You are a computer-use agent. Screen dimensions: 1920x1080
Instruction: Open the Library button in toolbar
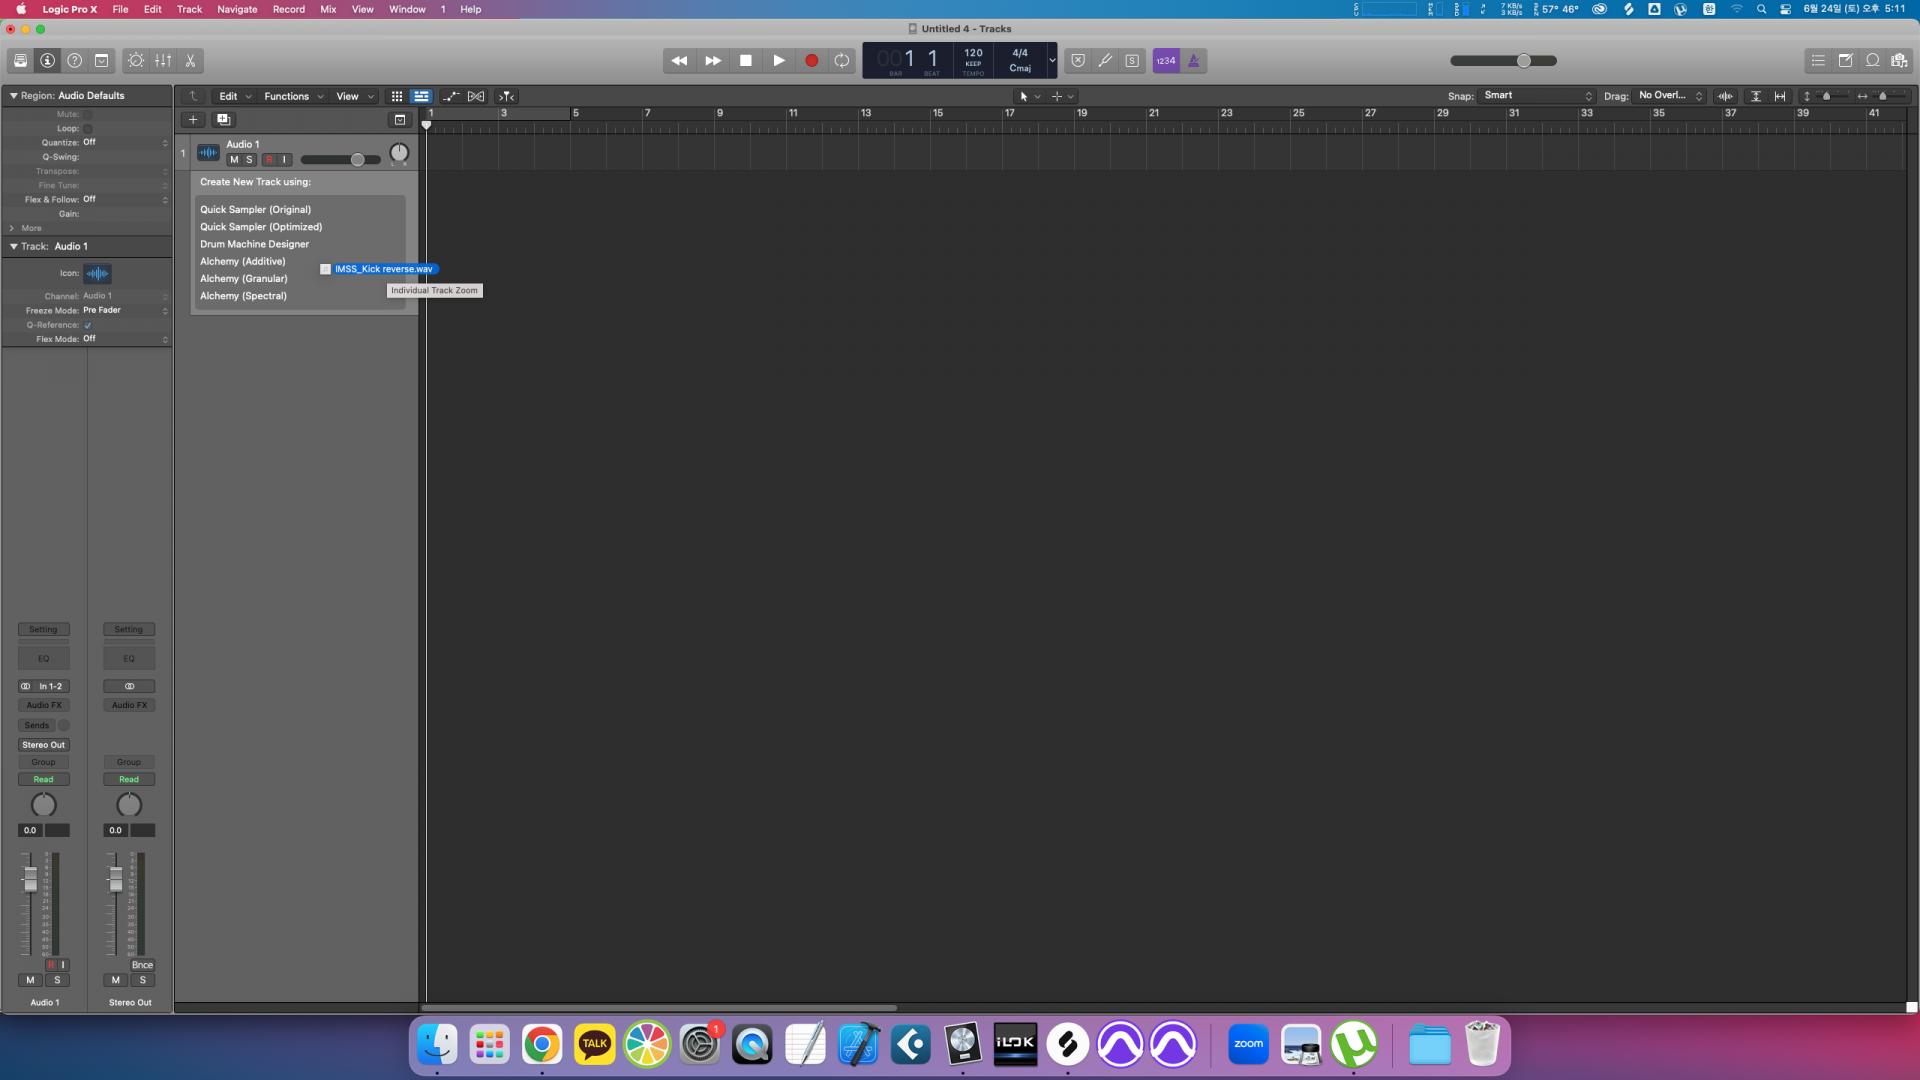coord(20,61)
